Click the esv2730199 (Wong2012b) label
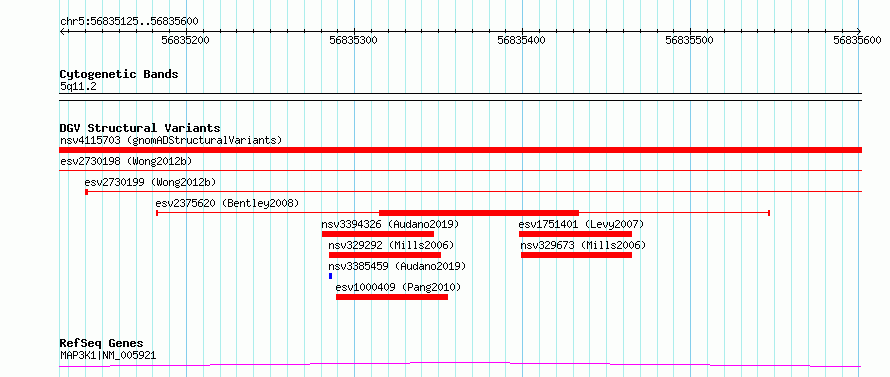890x377 pixels. tap(150, 182)
